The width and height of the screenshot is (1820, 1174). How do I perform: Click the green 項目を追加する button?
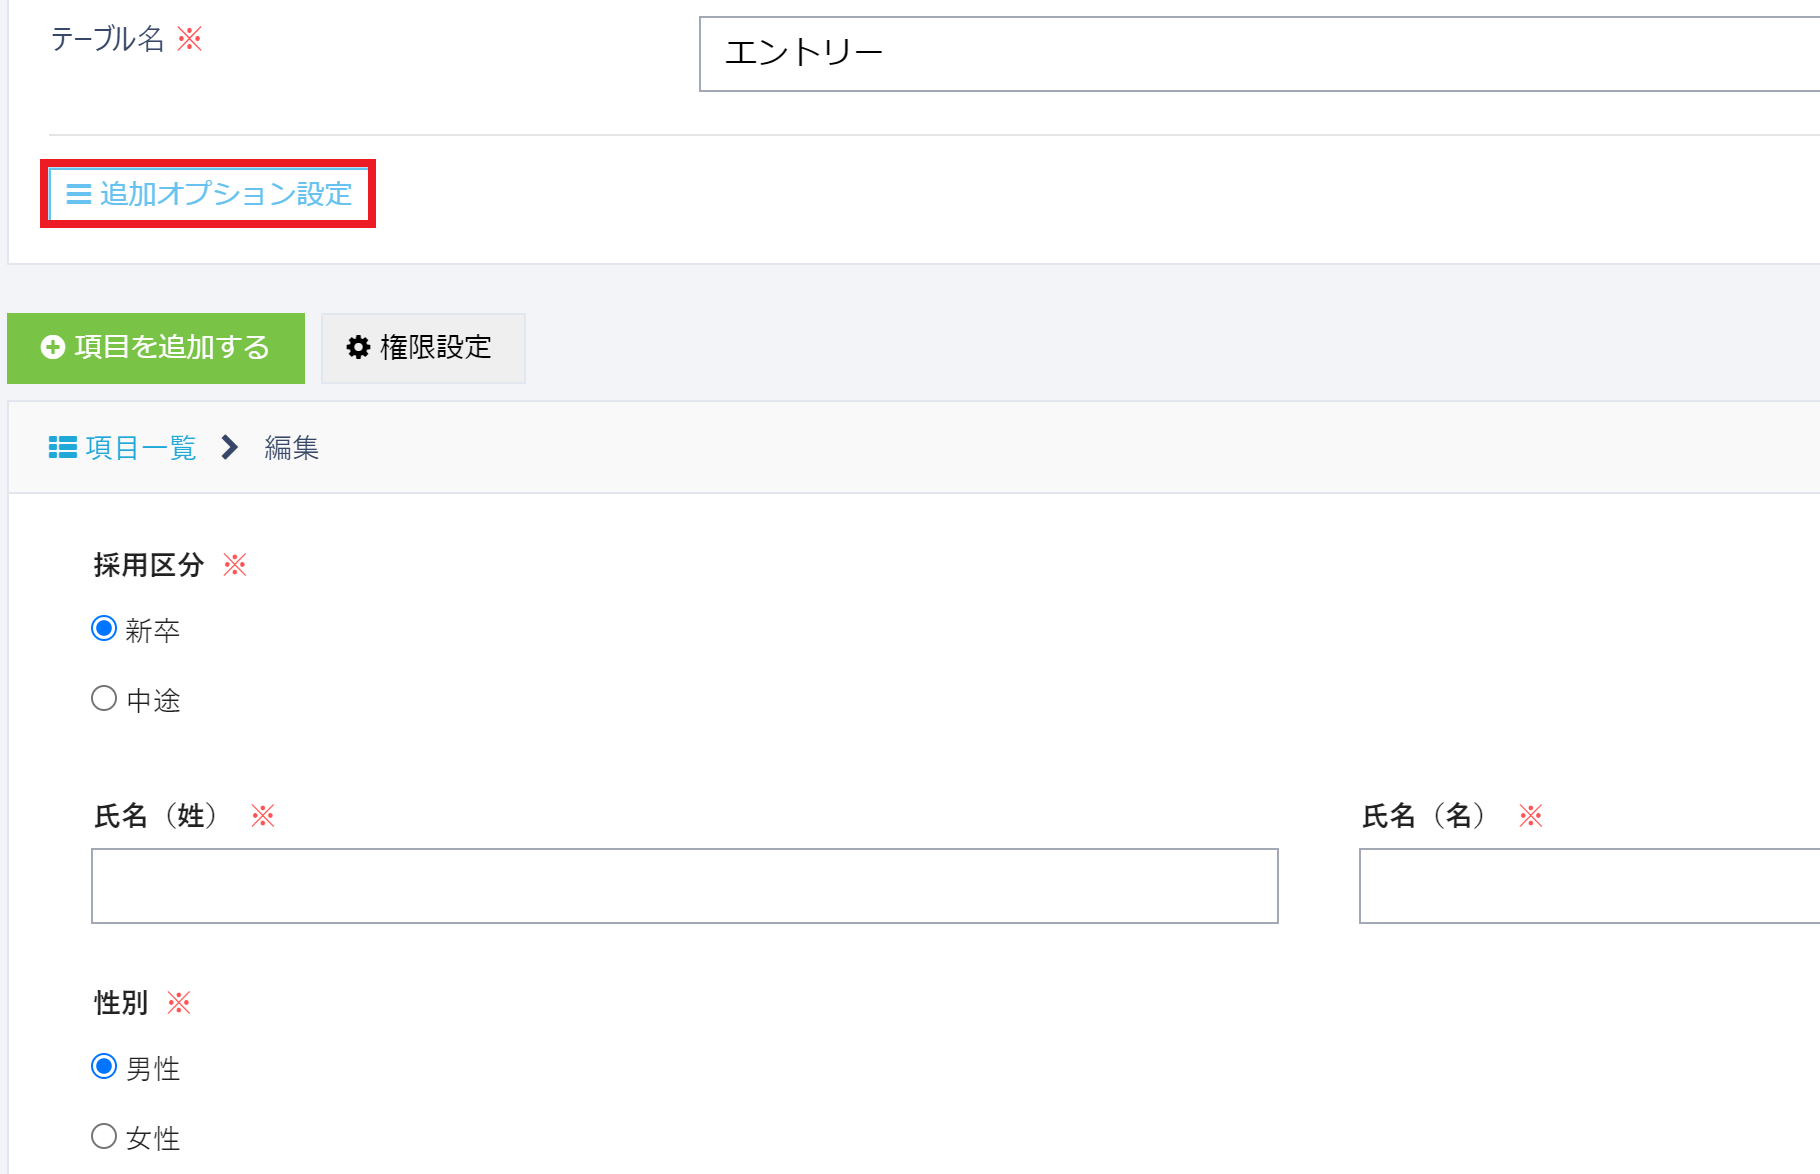[155, 348]
